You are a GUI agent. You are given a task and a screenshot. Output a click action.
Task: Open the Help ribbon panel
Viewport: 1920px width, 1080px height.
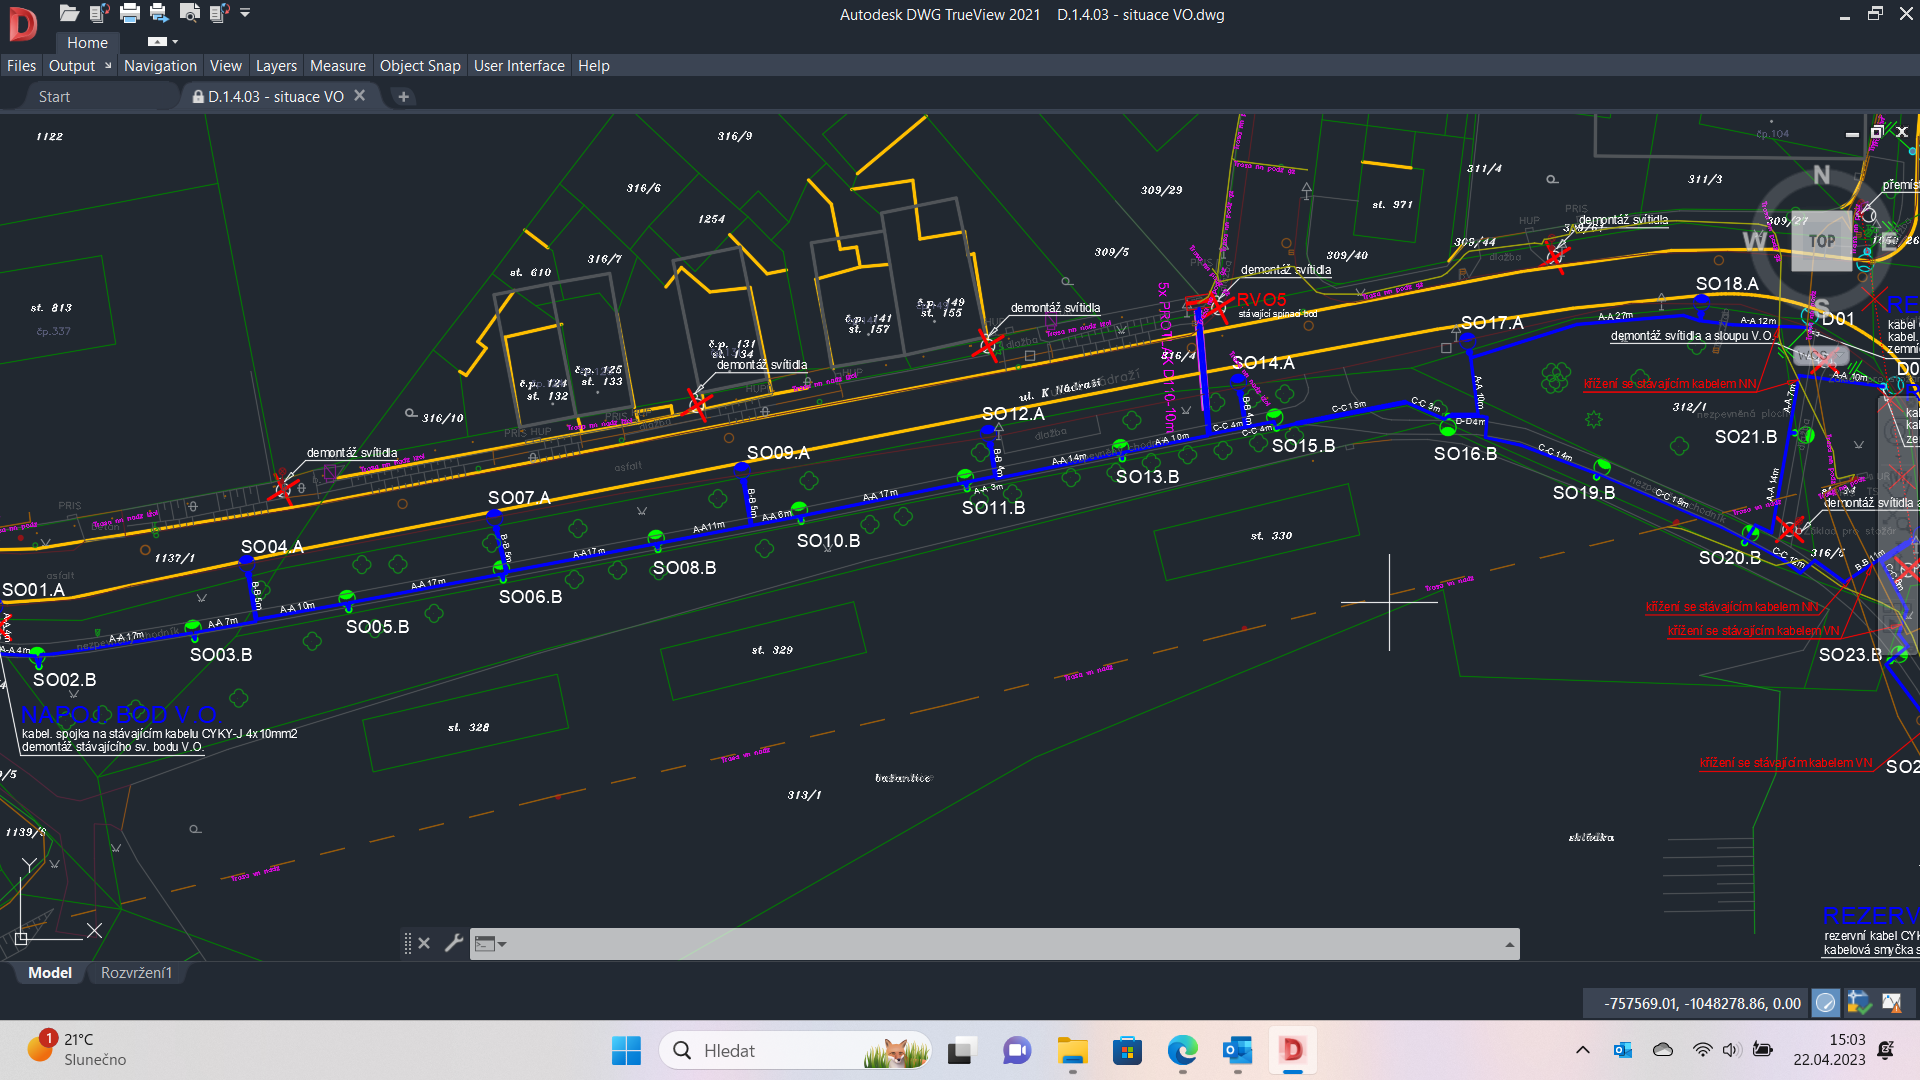[x=594, y=65]
